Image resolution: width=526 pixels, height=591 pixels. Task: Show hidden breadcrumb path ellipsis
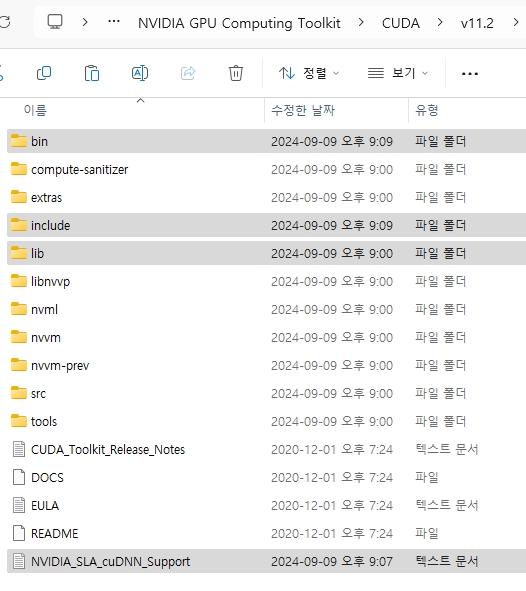coord(114,21)
